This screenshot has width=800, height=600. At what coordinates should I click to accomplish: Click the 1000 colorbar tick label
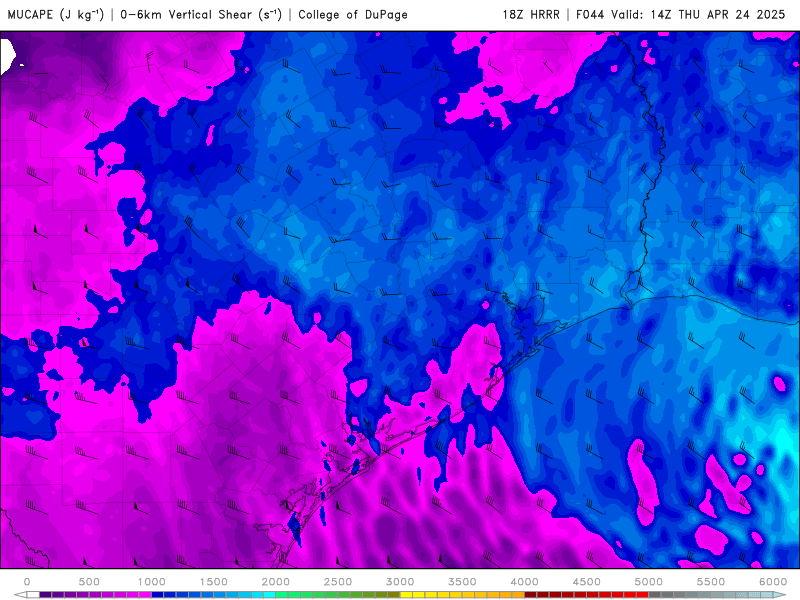pyautogui.click(x=152, y=582)
